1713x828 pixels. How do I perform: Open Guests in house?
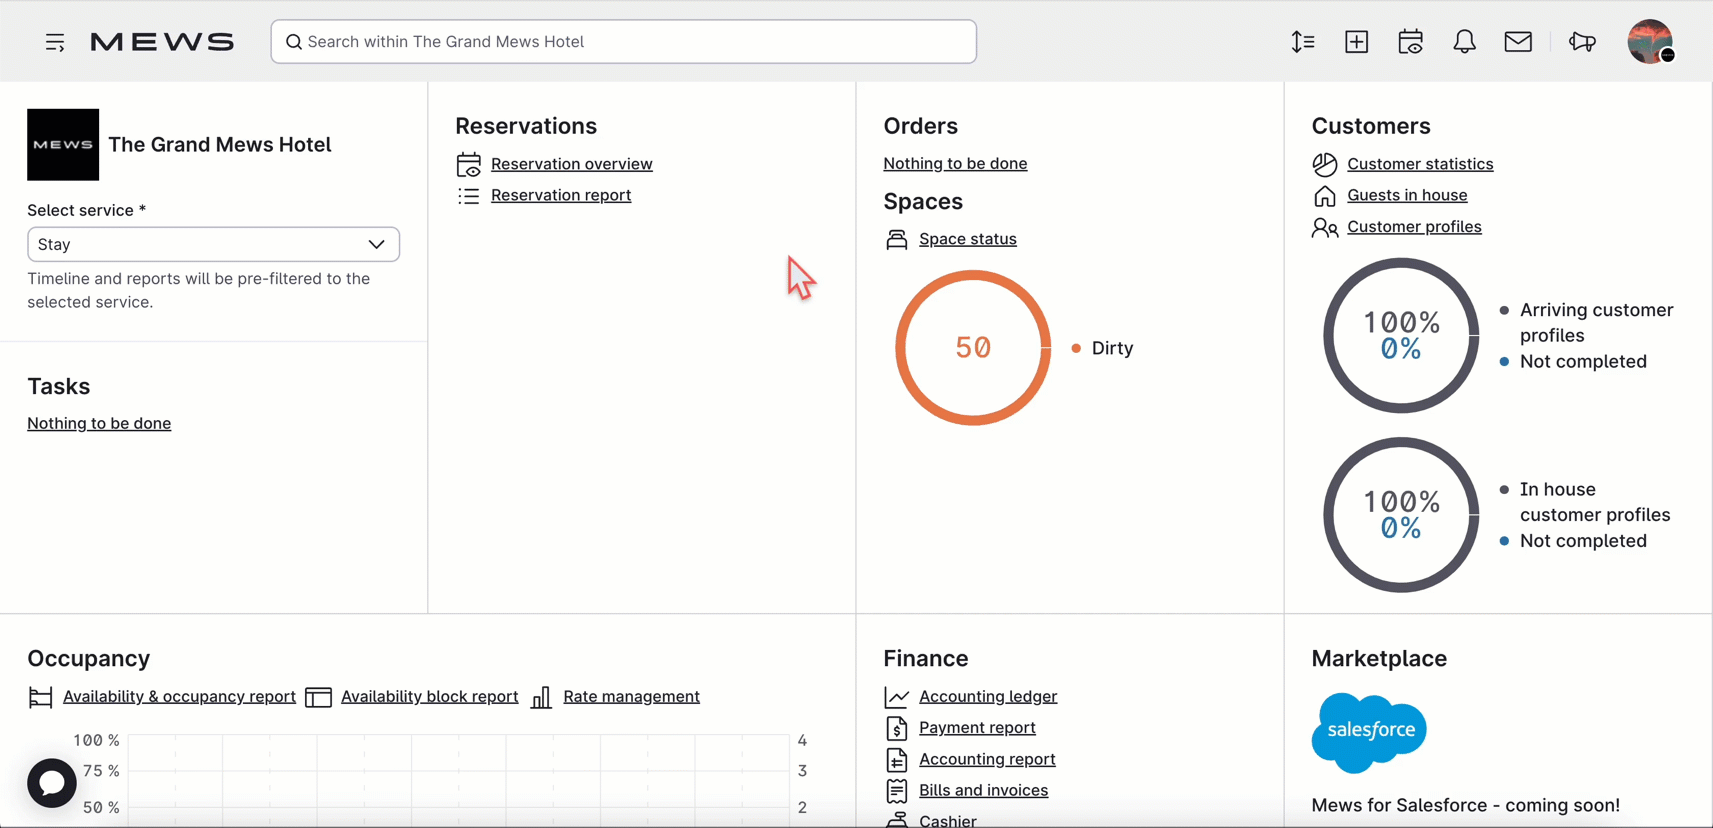pyautogui.click(x=1407, y=195)
